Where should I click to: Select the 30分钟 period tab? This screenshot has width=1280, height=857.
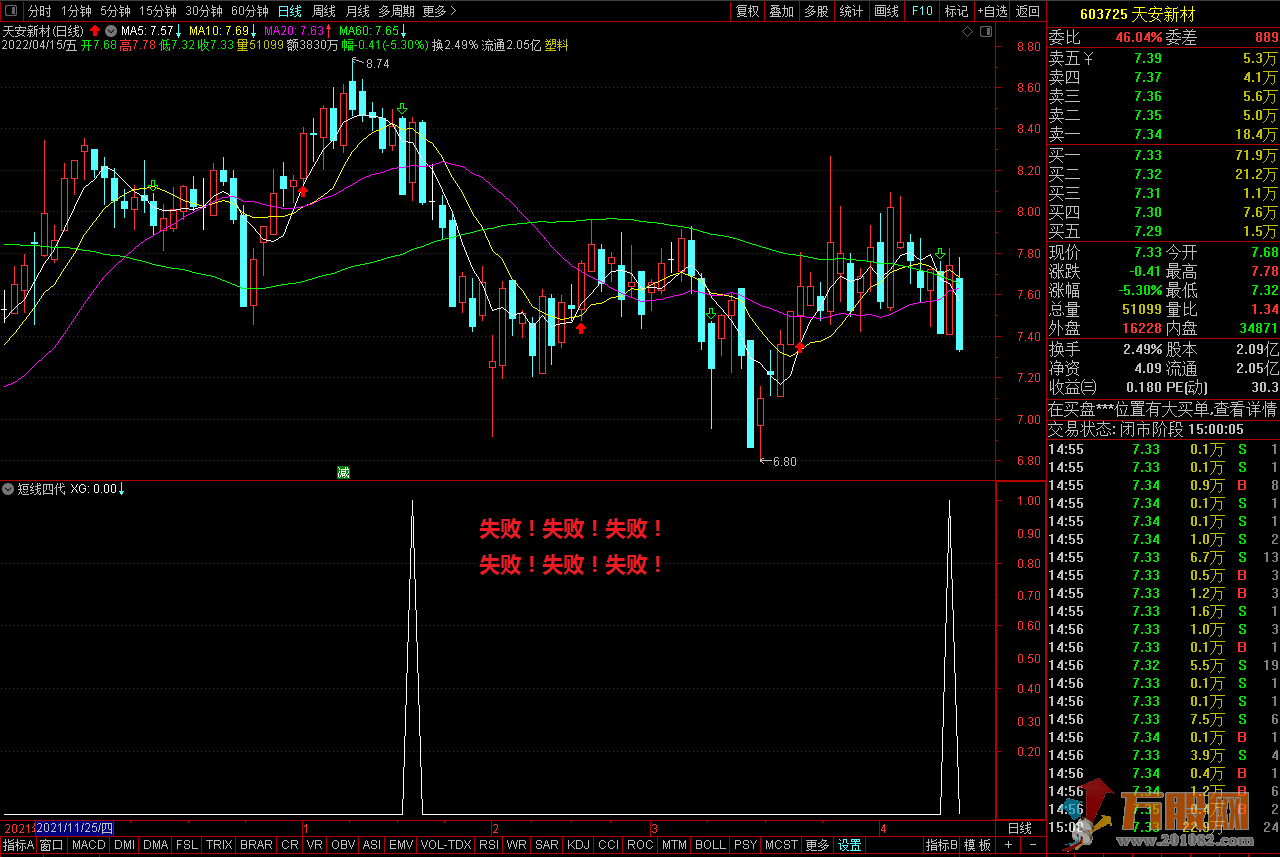coord(204,11)
